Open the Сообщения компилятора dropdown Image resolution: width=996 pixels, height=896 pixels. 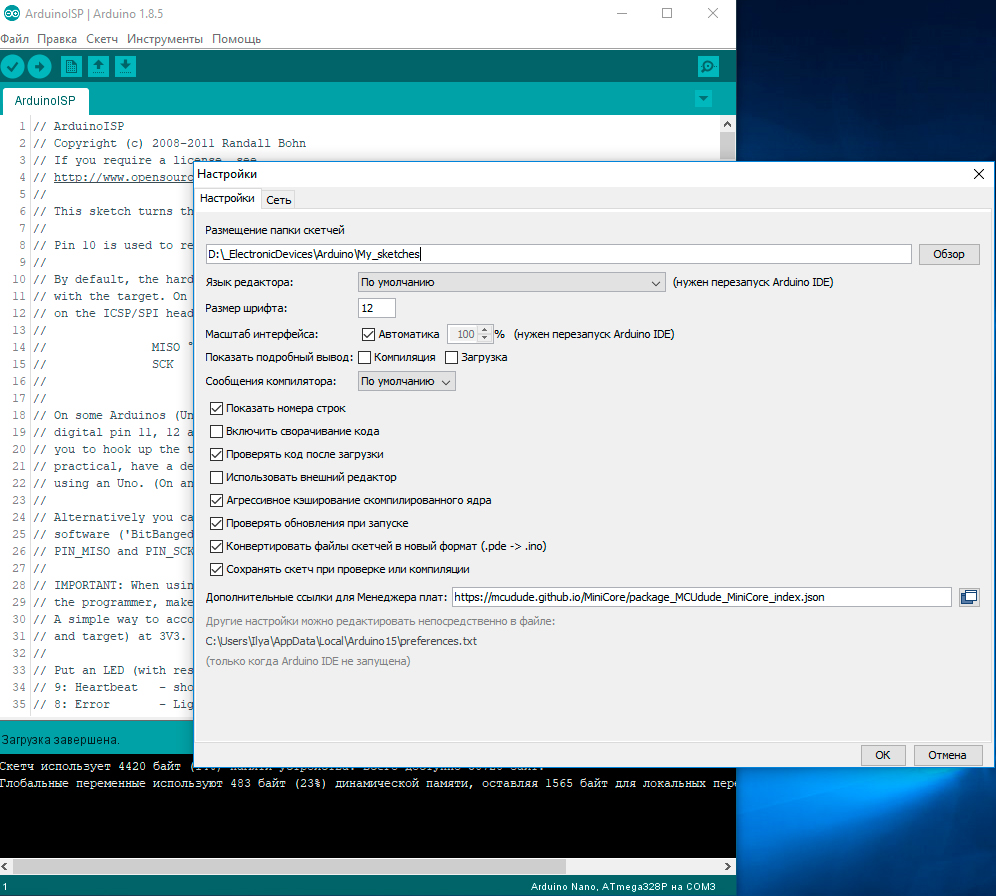coord(406,381)
